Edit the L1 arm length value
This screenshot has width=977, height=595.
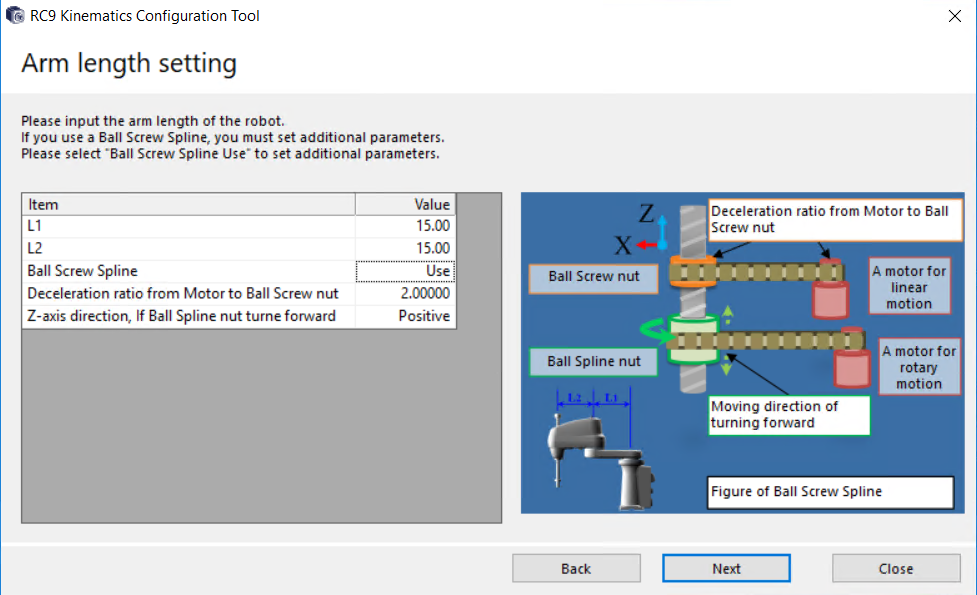coord(405,226)
